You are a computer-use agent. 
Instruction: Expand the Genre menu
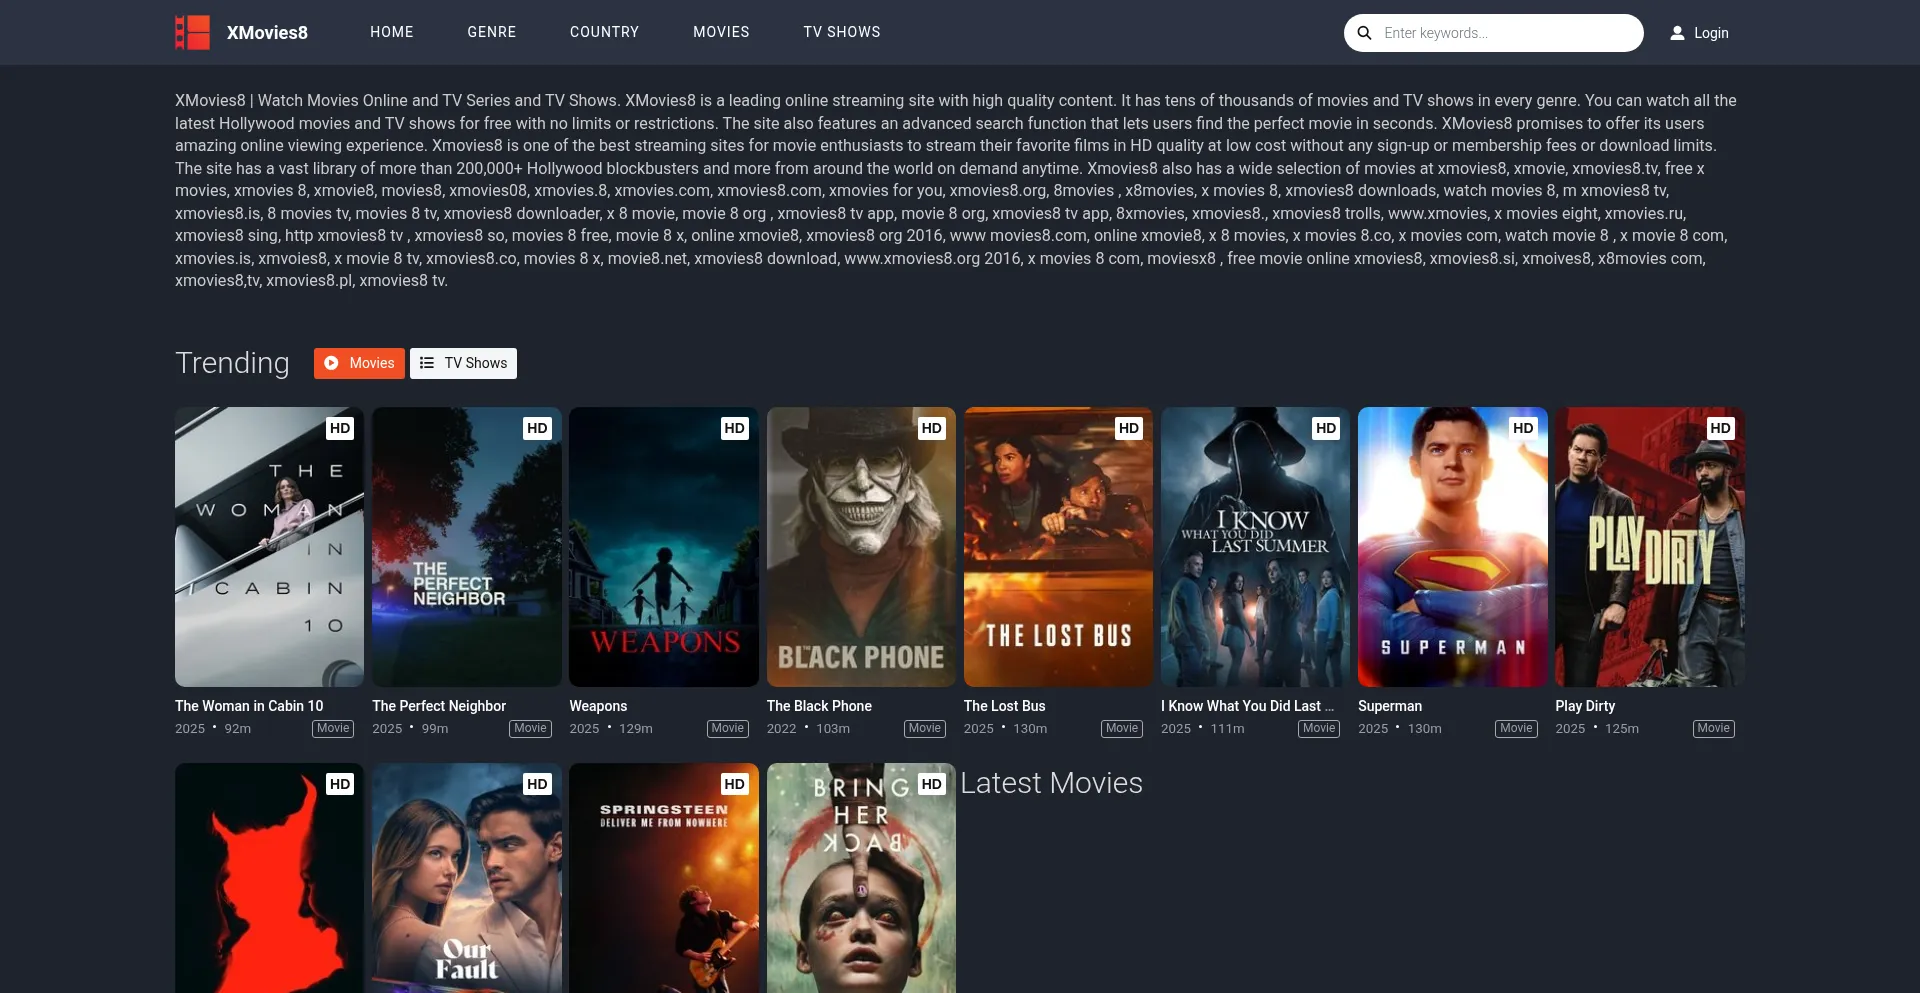491,32
